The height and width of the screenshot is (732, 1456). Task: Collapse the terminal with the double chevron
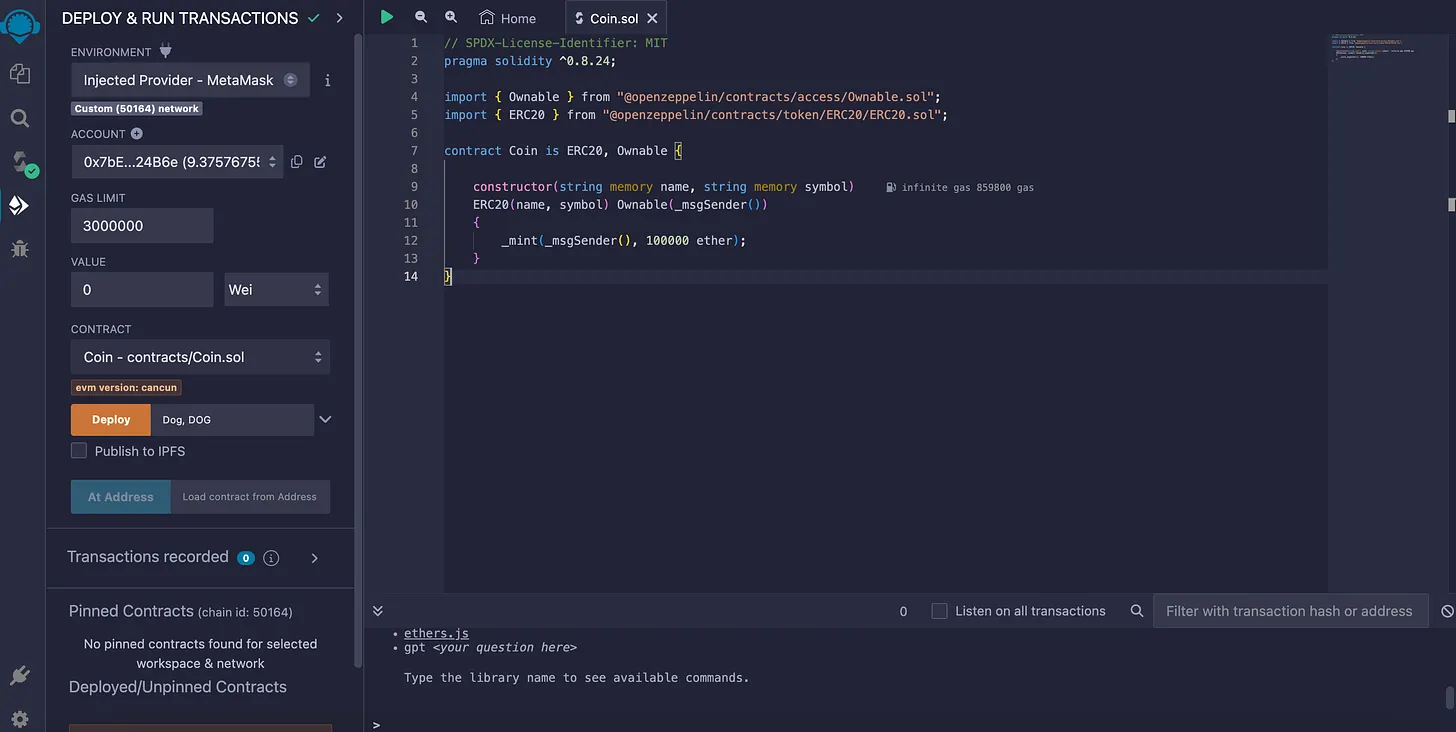[378, 611]
